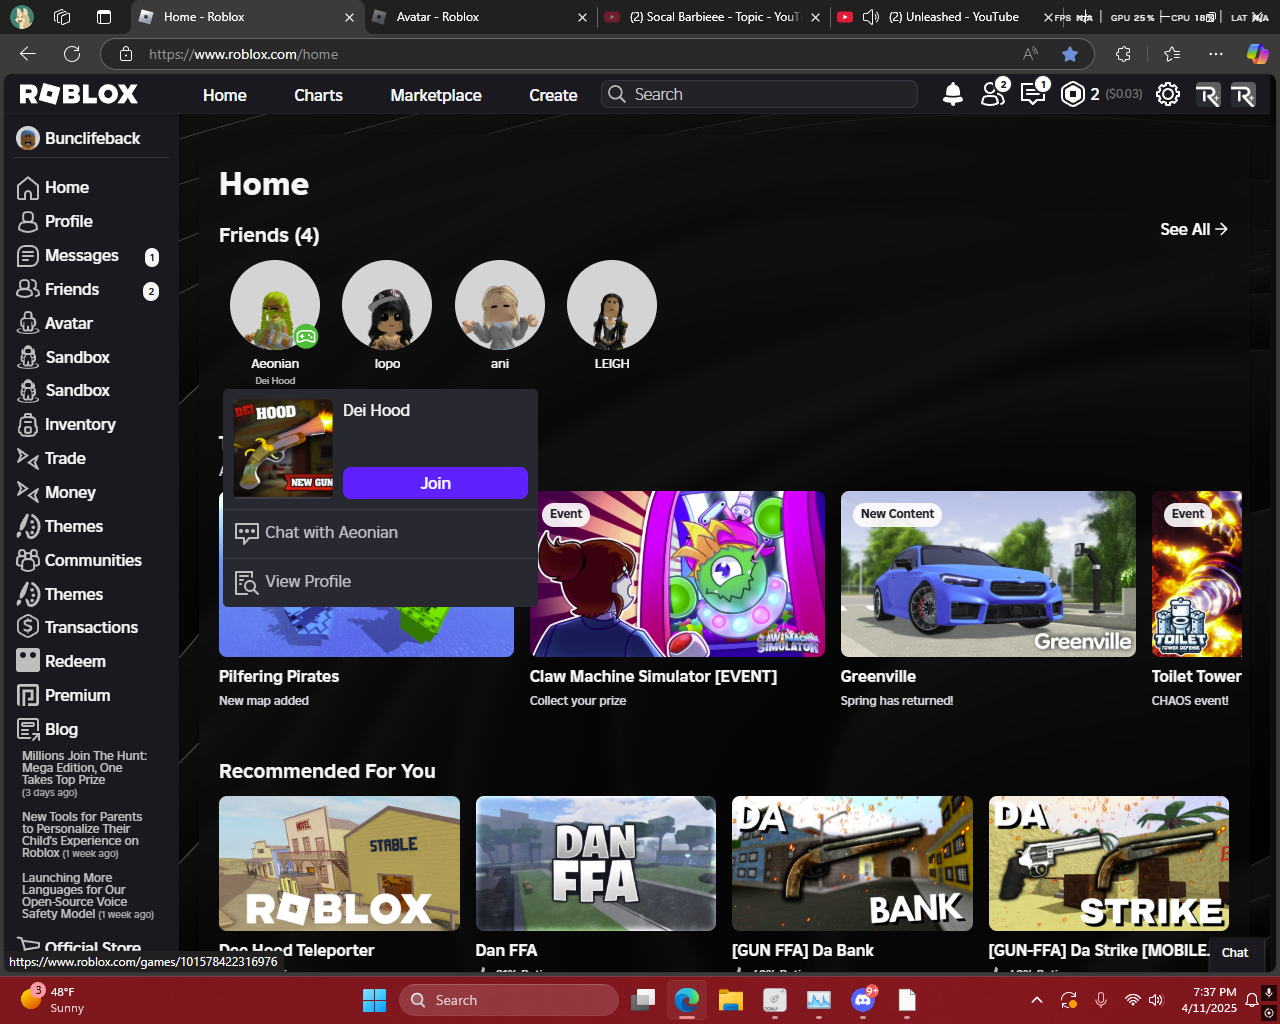Open LEIGH's friend avatar

(x=612, y=305)
